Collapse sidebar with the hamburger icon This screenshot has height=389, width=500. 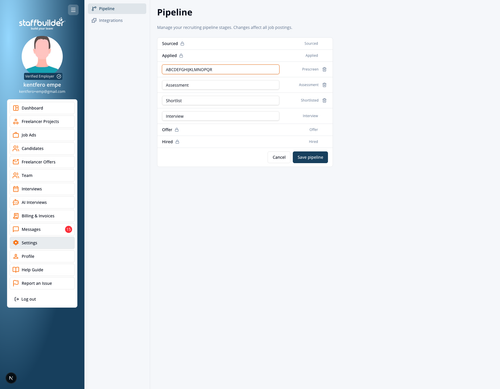(73, 10)
